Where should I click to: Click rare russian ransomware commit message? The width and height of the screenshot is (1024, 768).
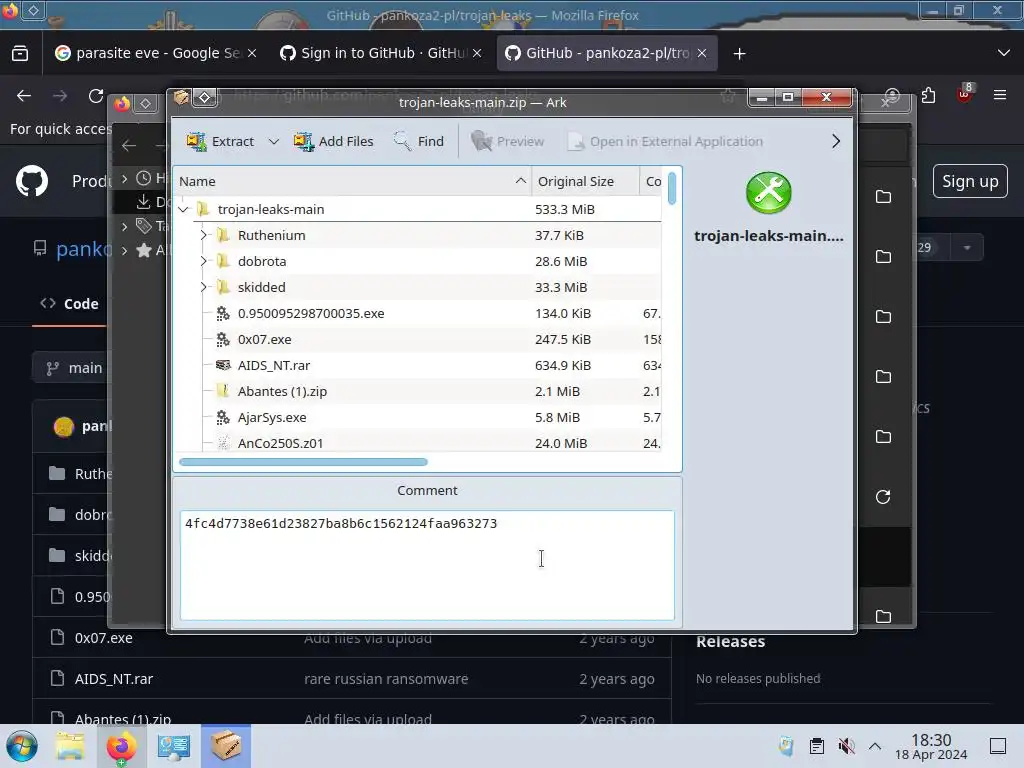386,679
